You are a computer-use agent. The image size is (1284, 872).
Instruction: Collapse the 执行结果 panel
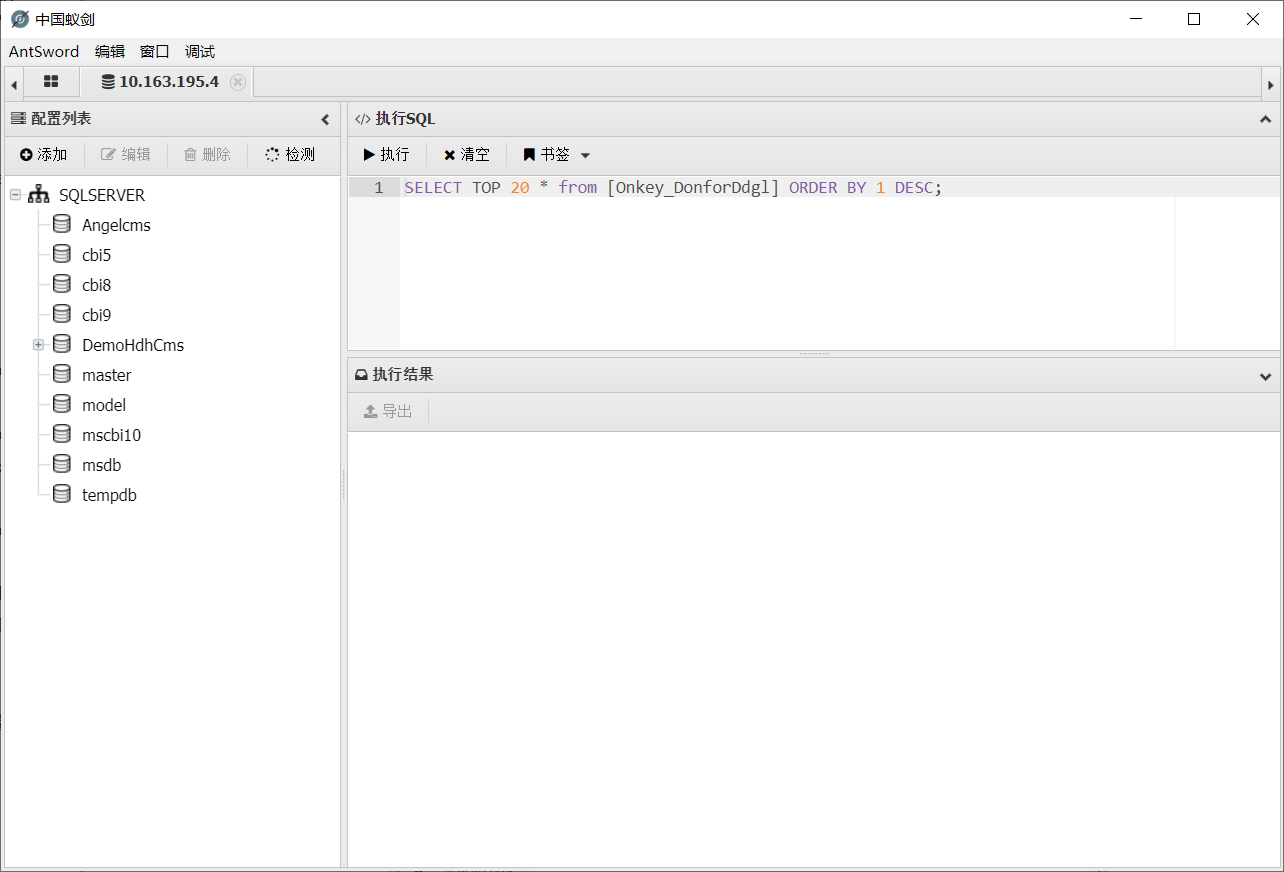(x=1265, y=376)
